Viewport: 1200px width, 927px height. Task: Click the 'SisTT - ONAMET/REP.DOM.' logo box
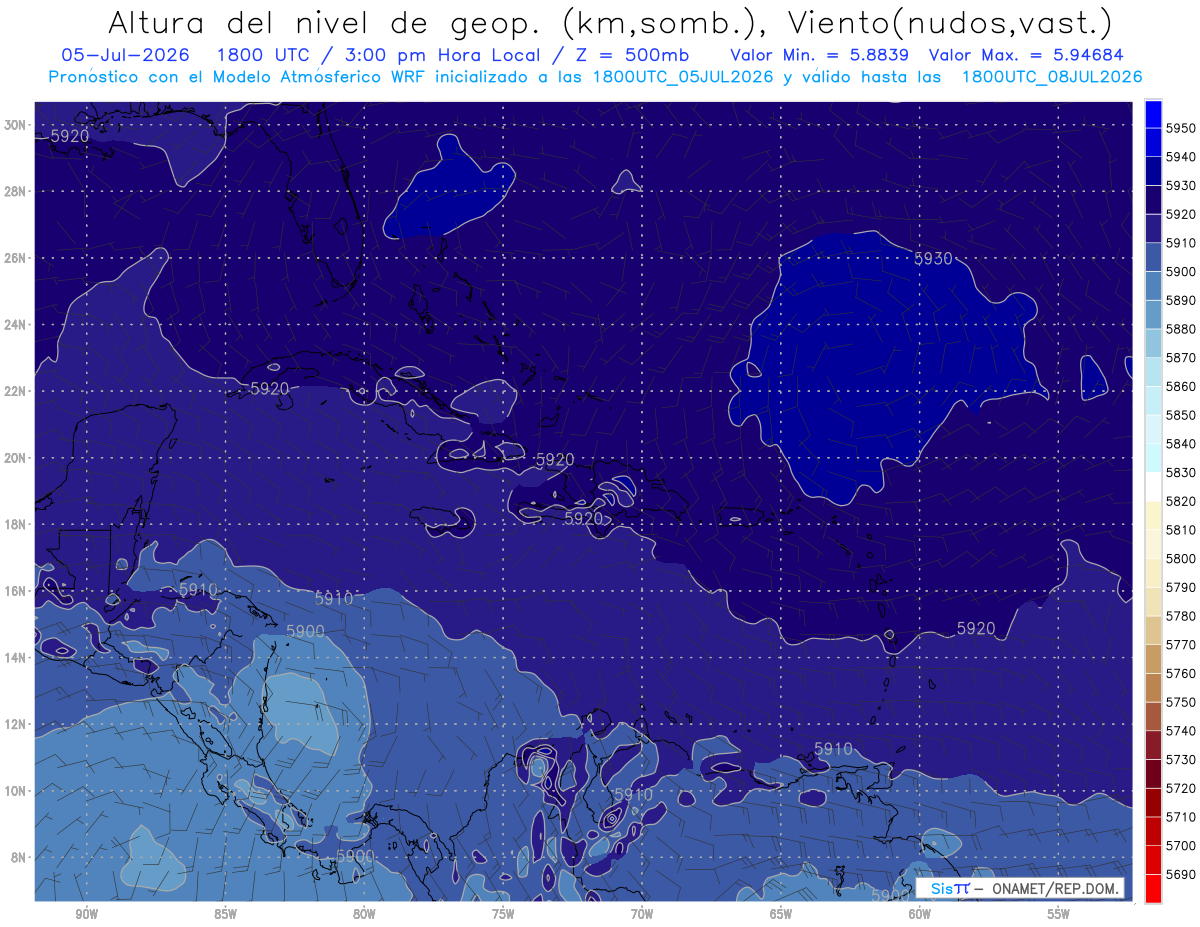tap(1020, 888)
